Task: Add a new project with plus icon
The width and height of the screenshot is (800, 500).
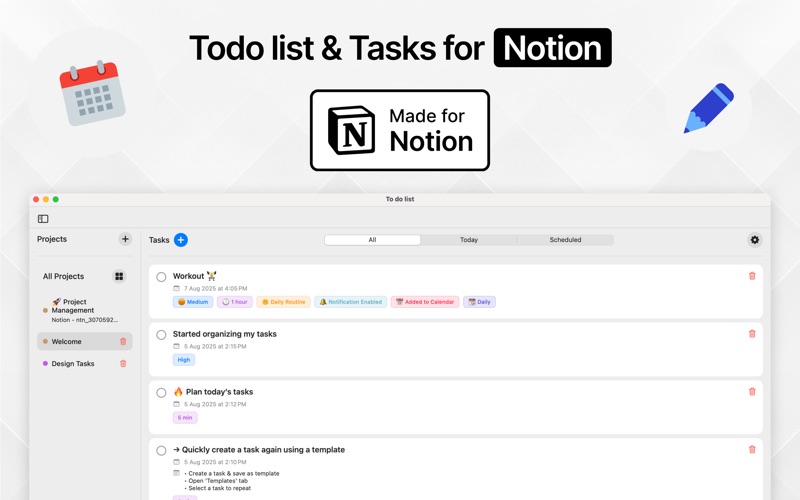Action: click(125, 239)
